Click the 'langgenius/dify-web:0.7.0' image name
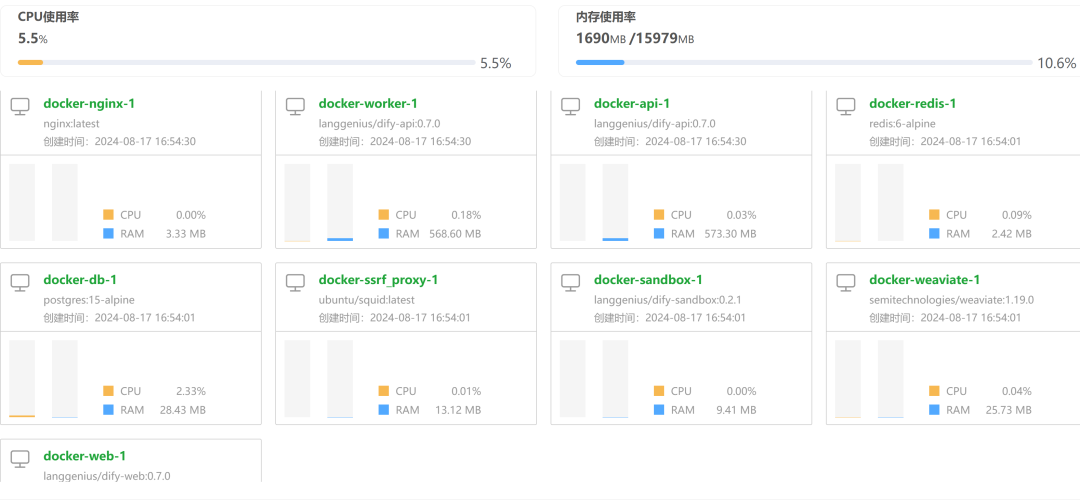The image size is (1080, 500). (x=107, y=477)
